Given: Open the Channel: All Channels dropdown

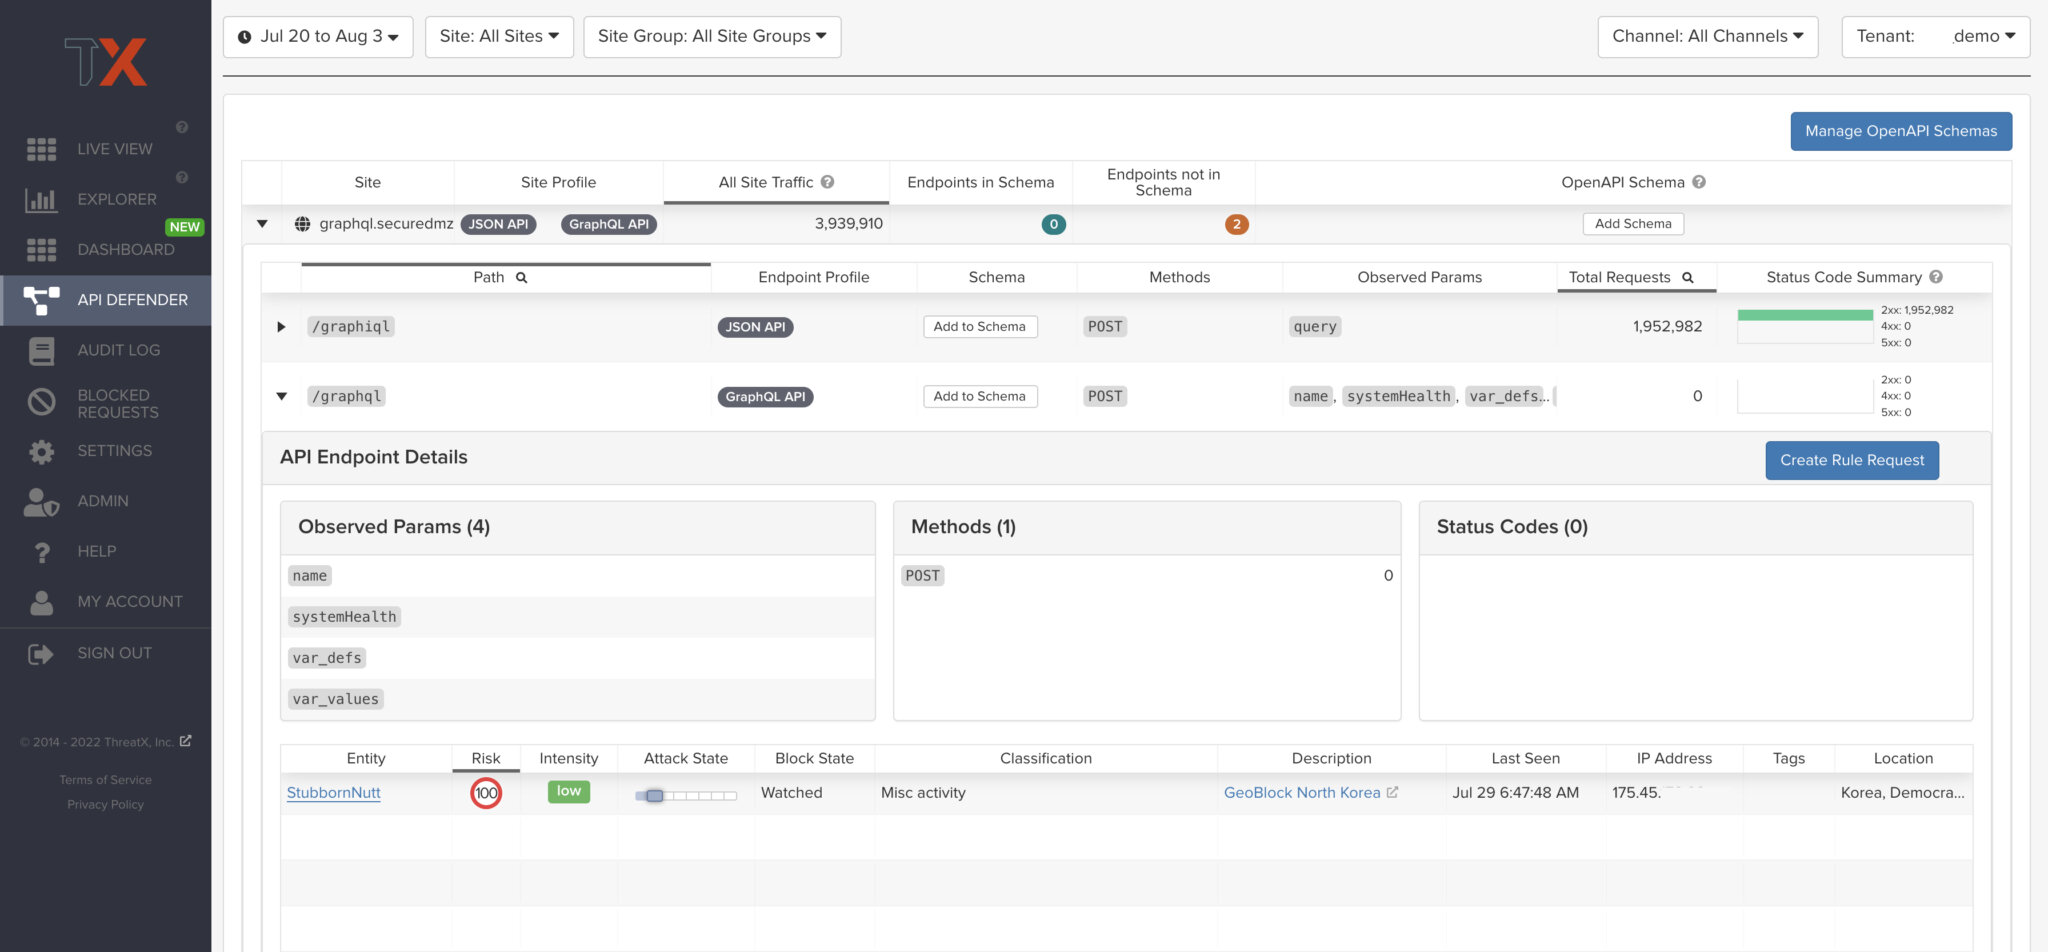Looking at the screenshot, I should coord(1708,36).
